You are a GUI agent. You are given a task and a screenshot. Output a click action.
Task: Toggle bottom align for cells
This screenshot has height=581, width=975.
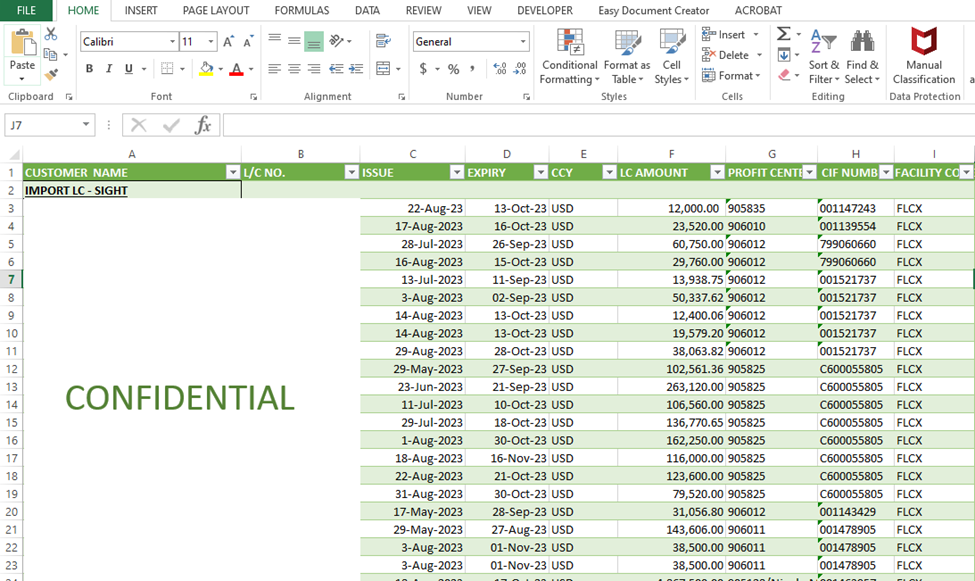(313, 42)
